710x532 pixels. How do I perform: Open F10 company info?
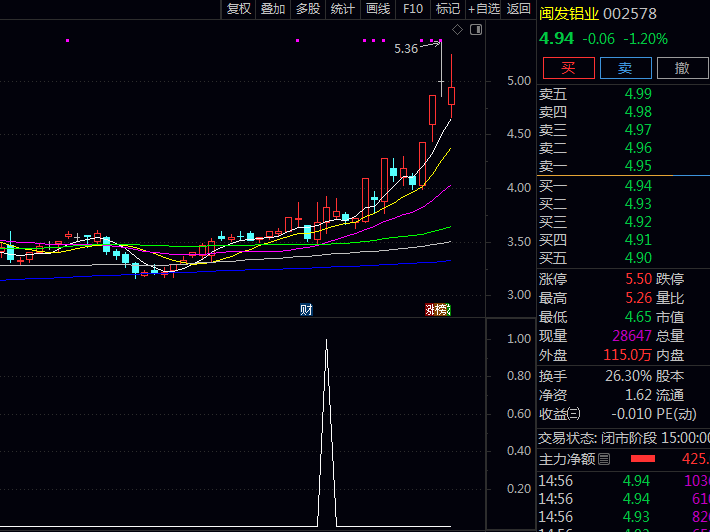pyautogui.click(x=413, y=9)
